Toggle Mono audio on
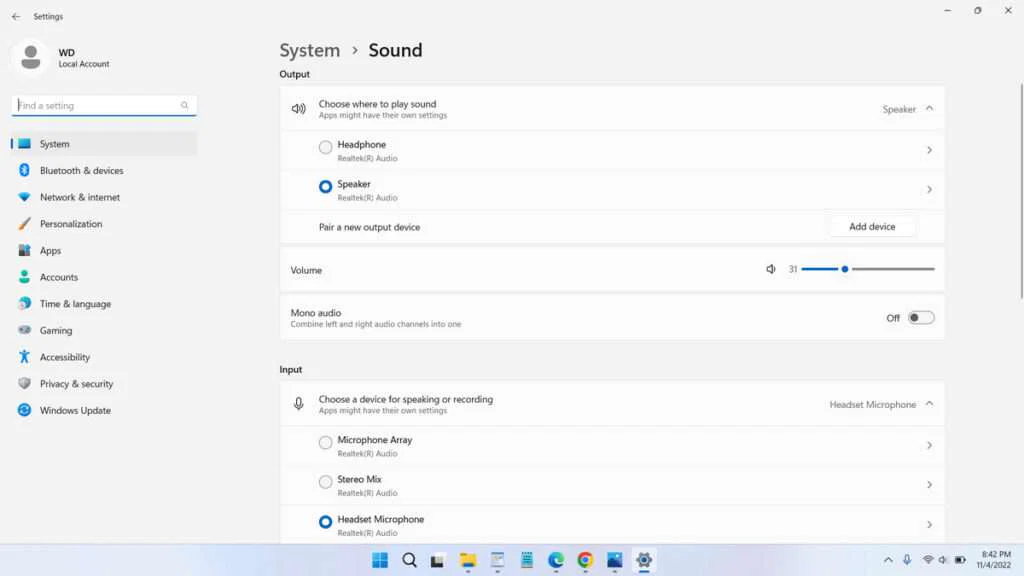The width and height of the screenshot is (1024, 576). click(921, 316)
